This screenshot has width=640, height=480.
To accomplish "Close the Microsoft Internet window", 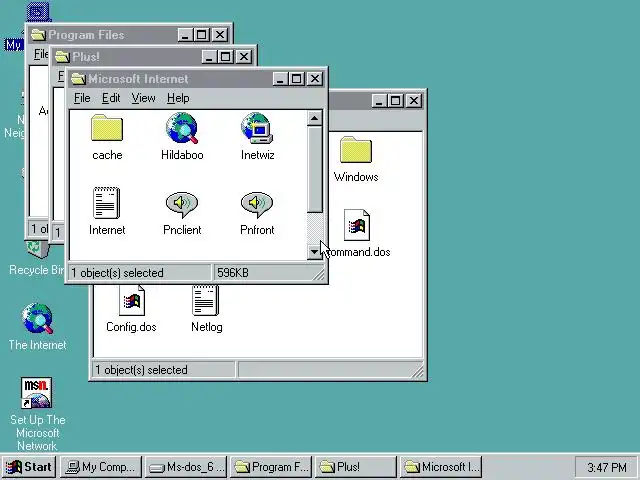I will tap(315, 79).
